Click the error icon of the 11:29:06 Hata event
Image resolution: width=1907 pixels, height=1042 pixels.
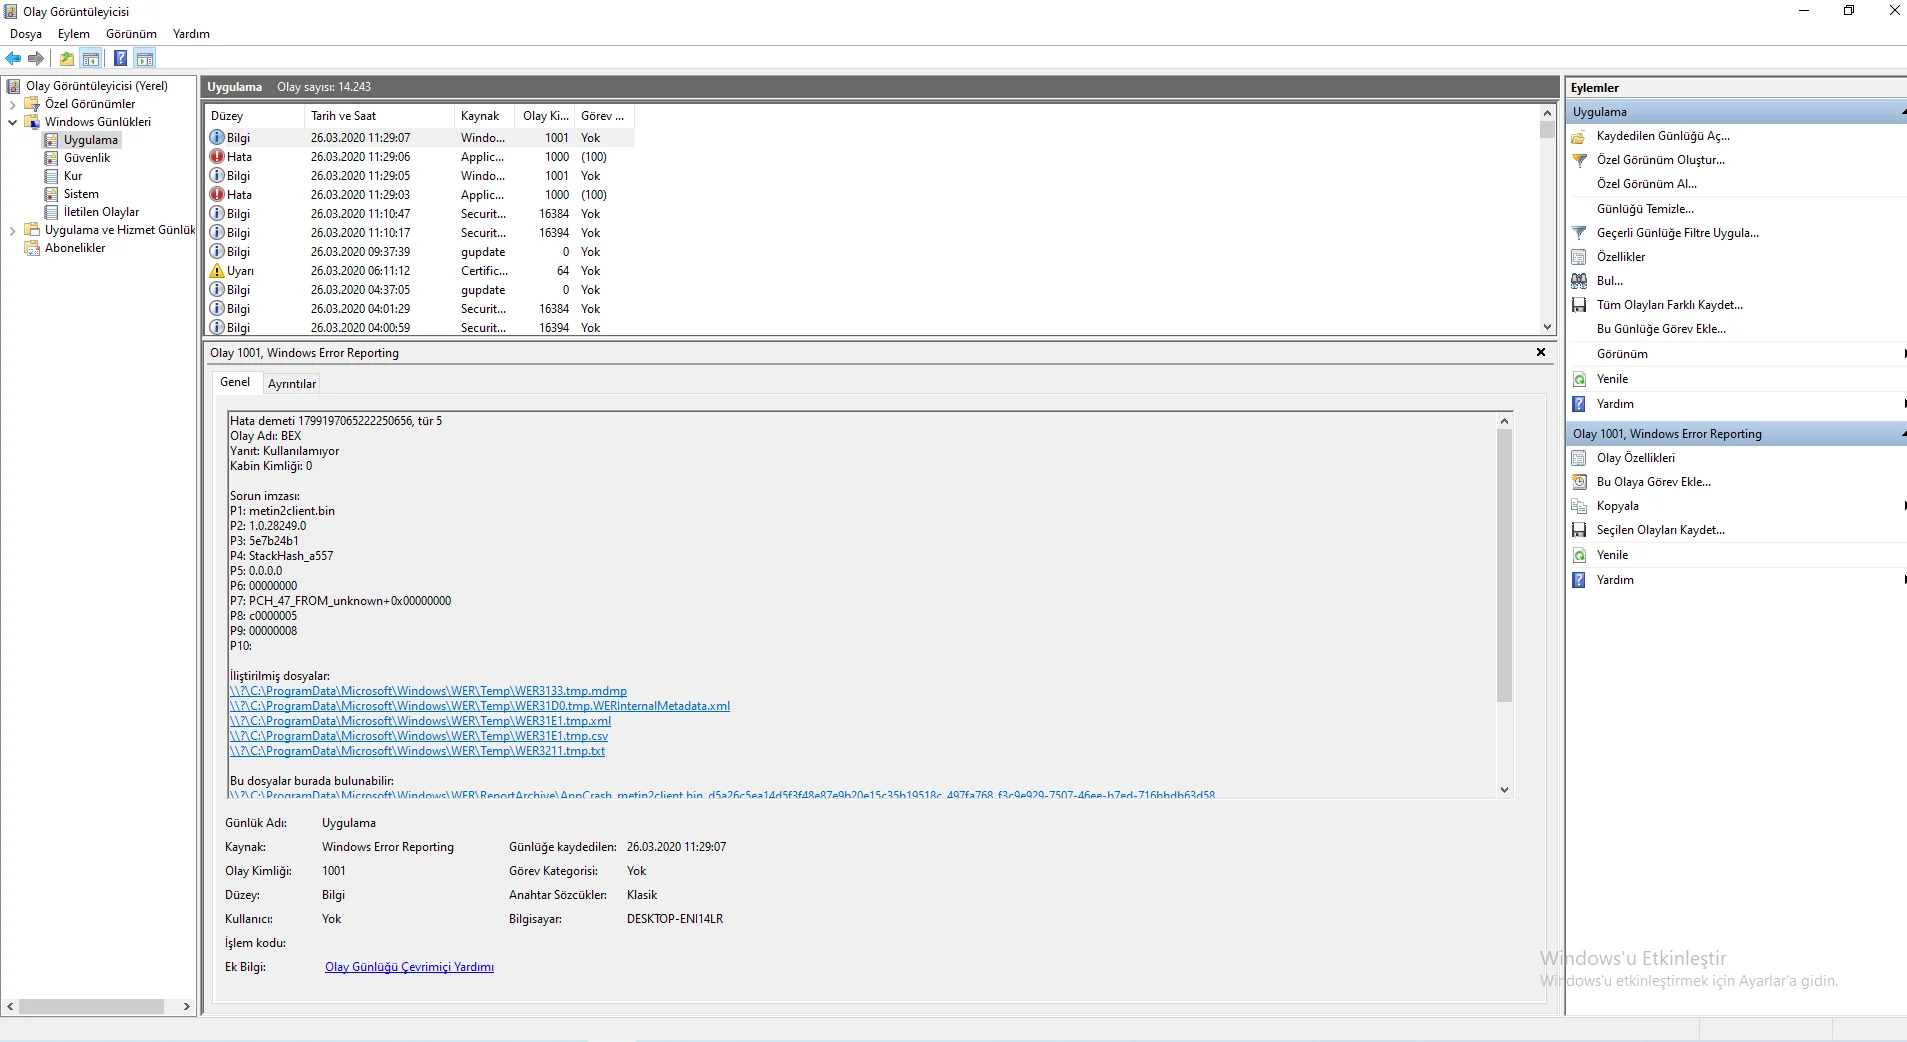coord(217,157)
